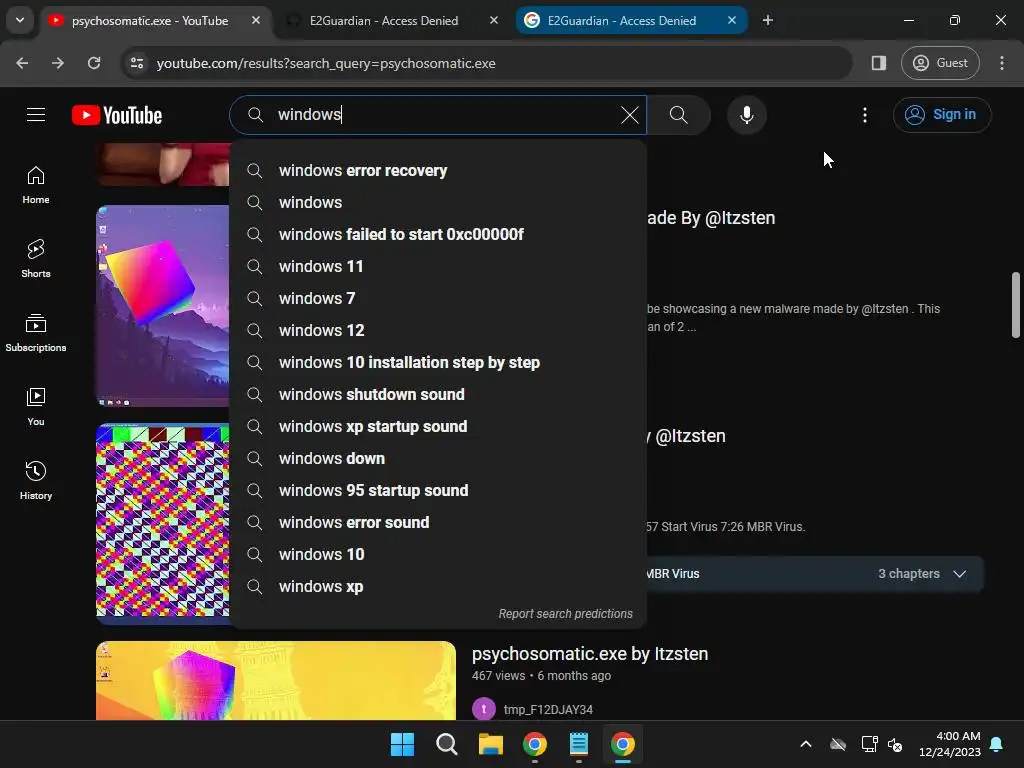Click Report search predictions link
This screenshot has width=1024, height=768.
(566, 614)
